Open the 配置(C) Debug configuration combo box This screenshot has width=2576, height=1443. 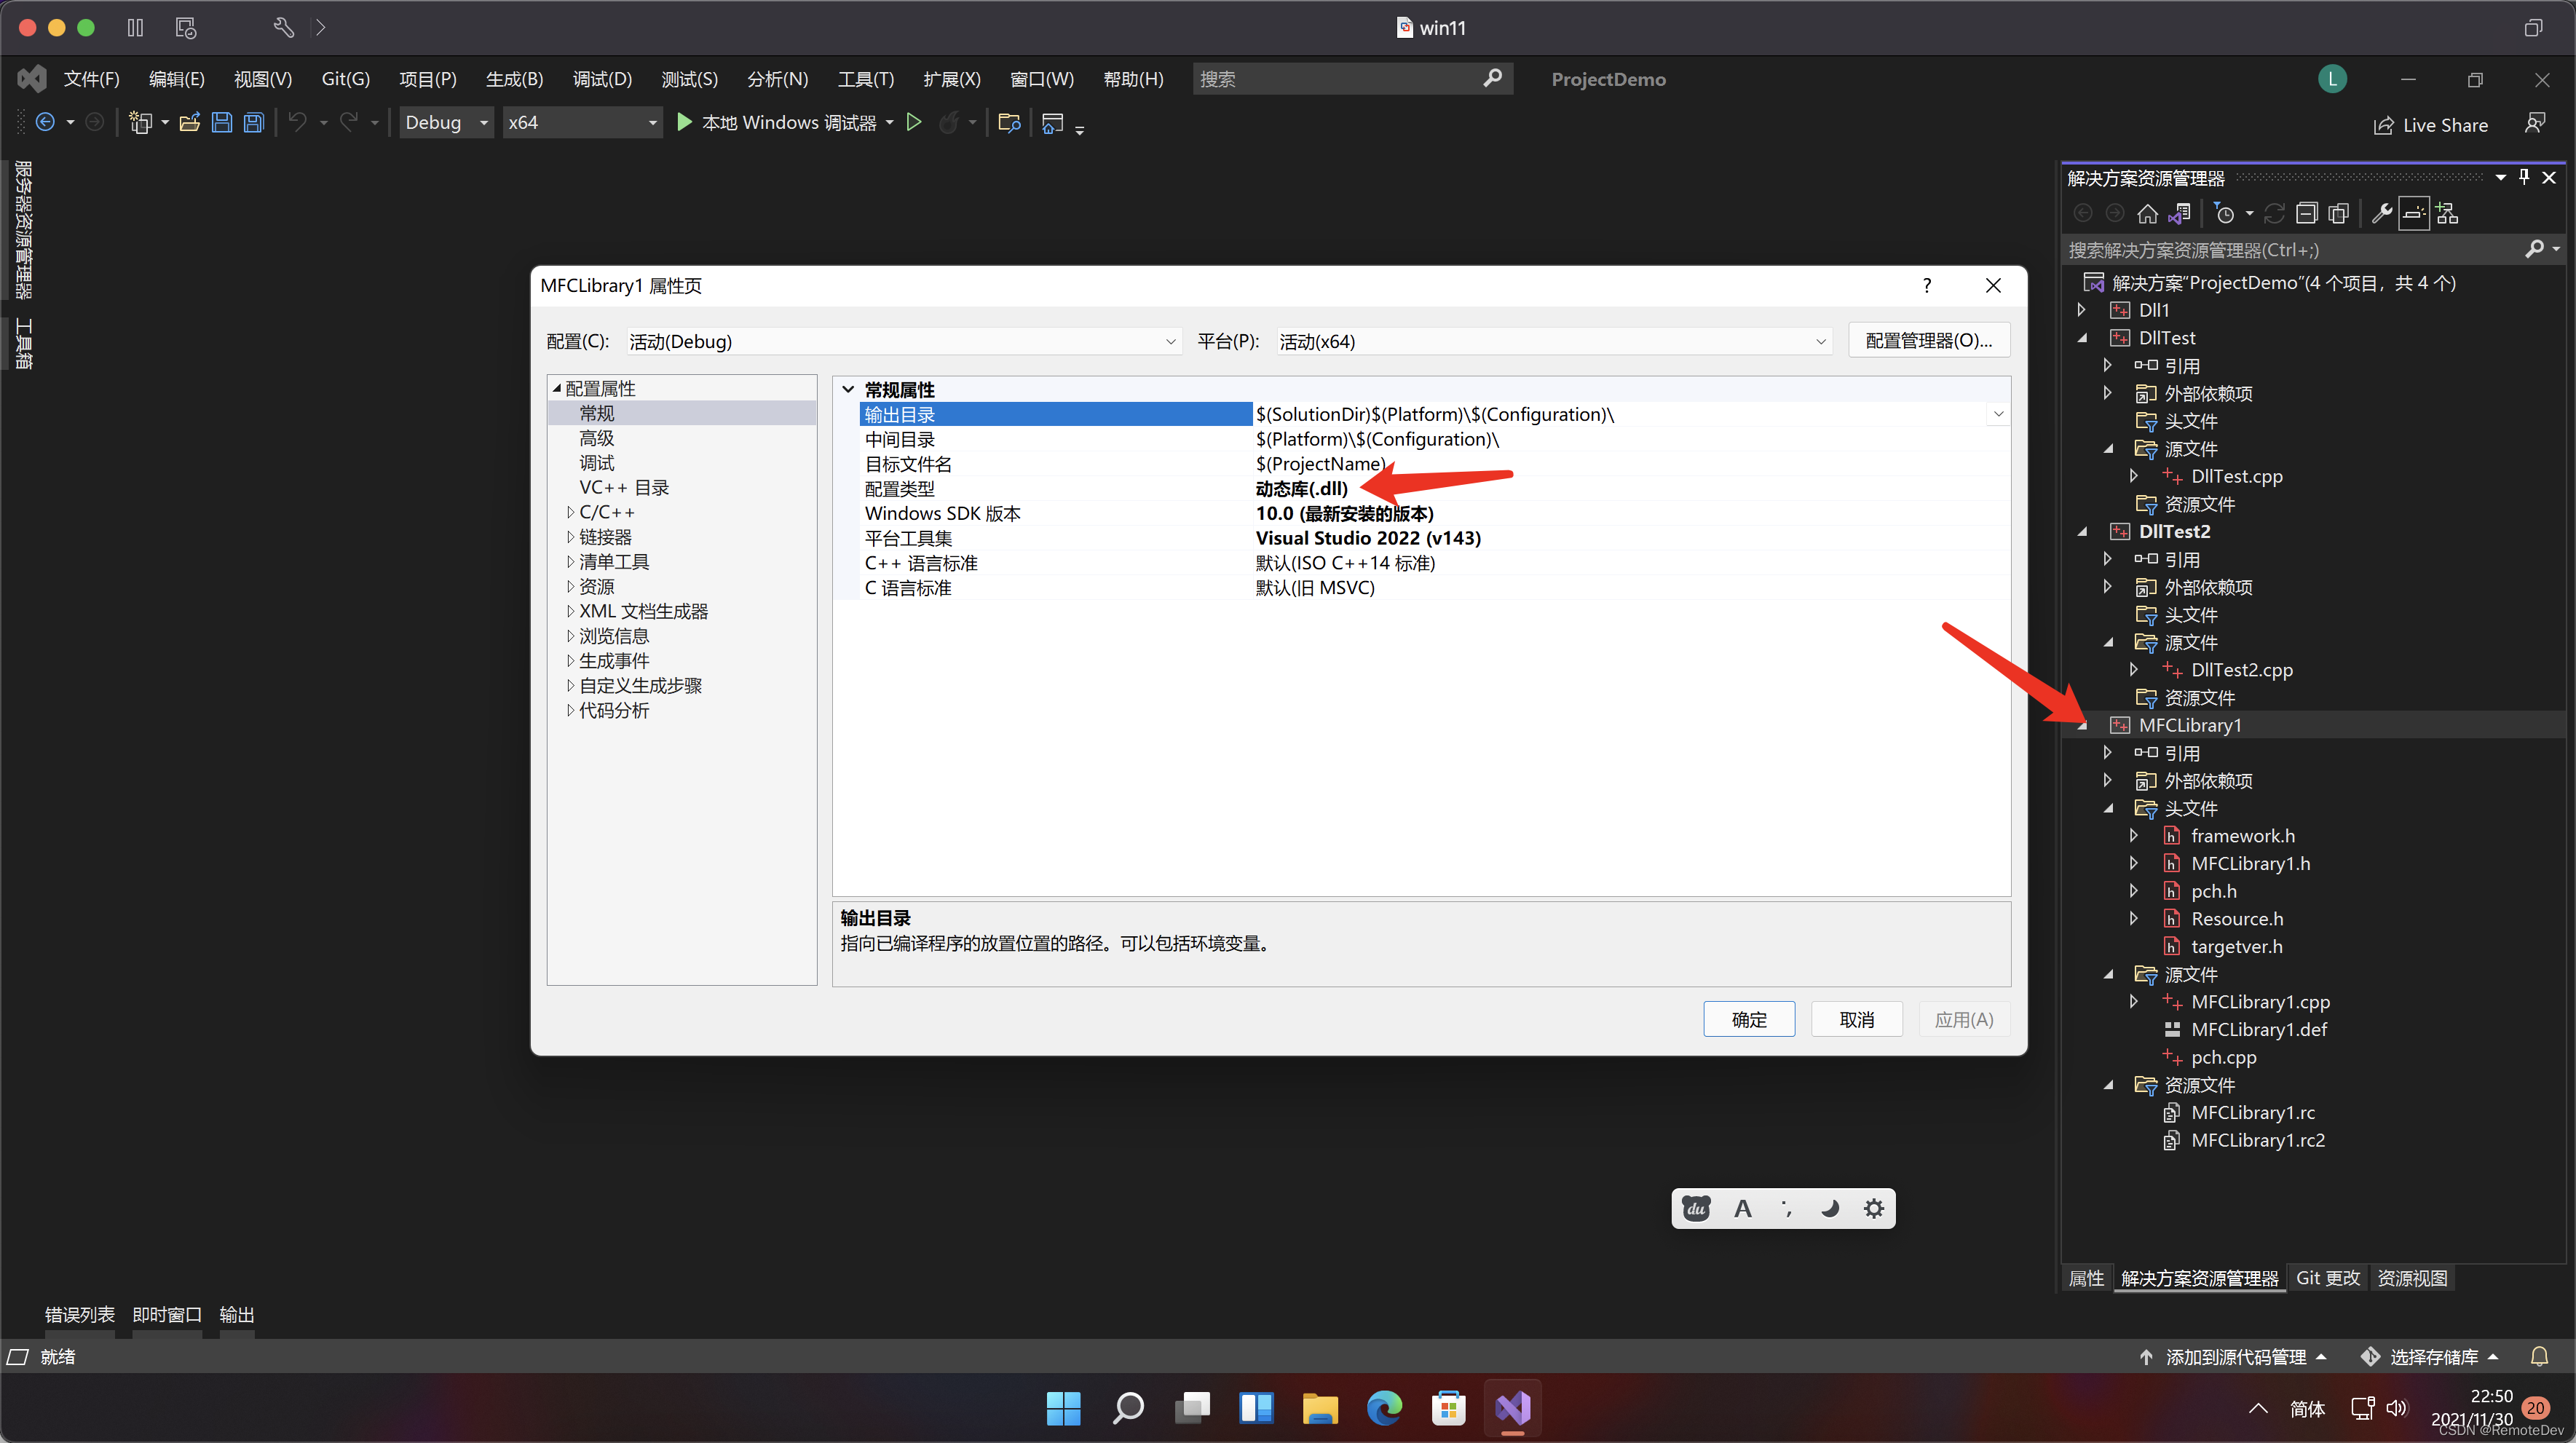coord(903,341)
